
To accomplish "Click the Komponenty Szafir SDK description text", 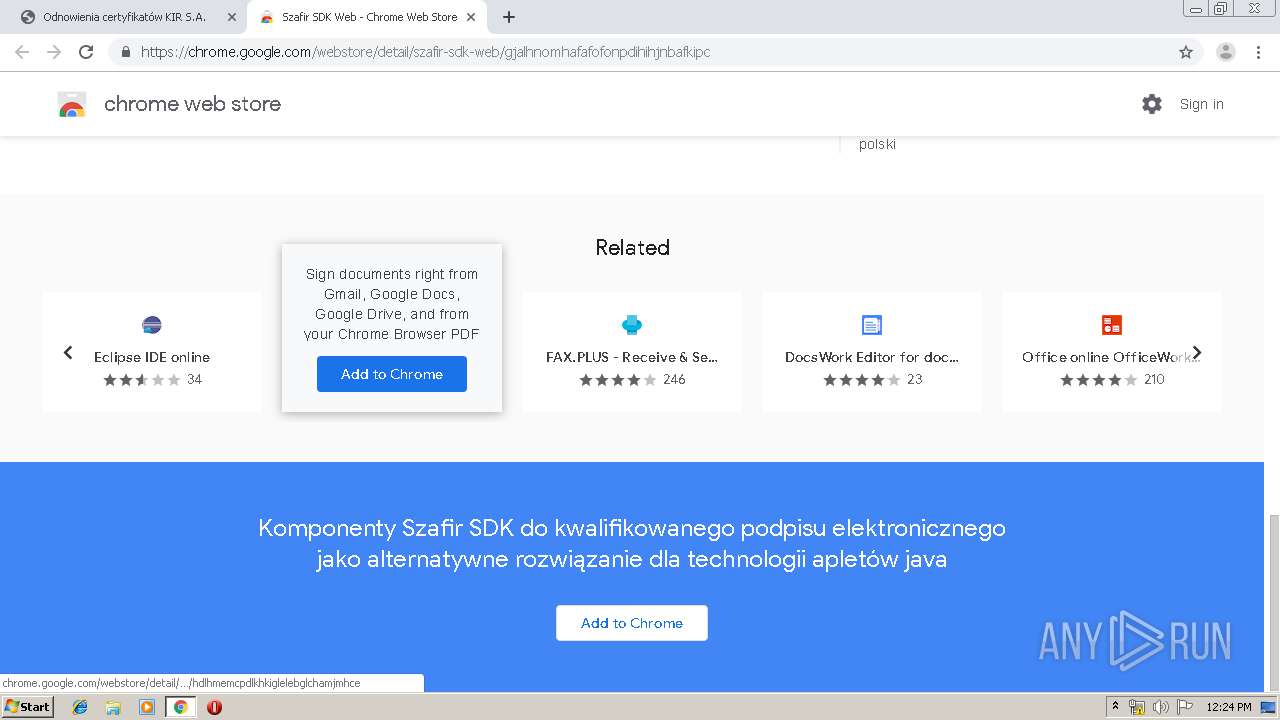I will pos(632,543).
